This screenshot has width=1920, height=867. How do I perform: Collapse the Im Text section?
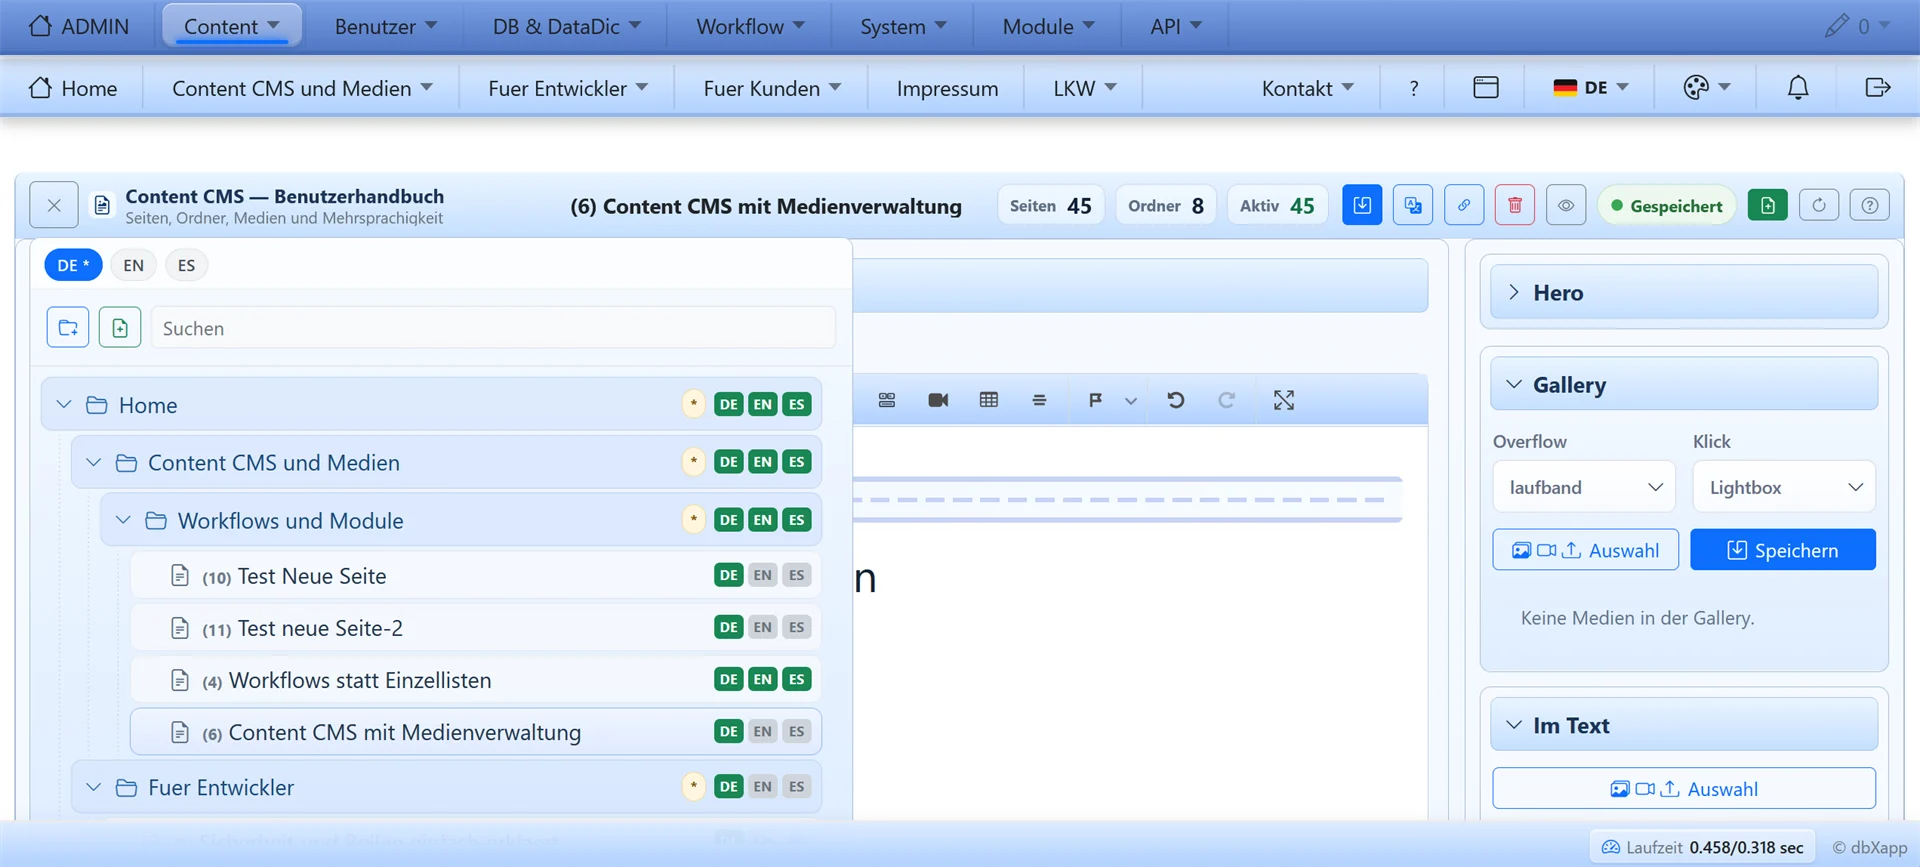1684,725
